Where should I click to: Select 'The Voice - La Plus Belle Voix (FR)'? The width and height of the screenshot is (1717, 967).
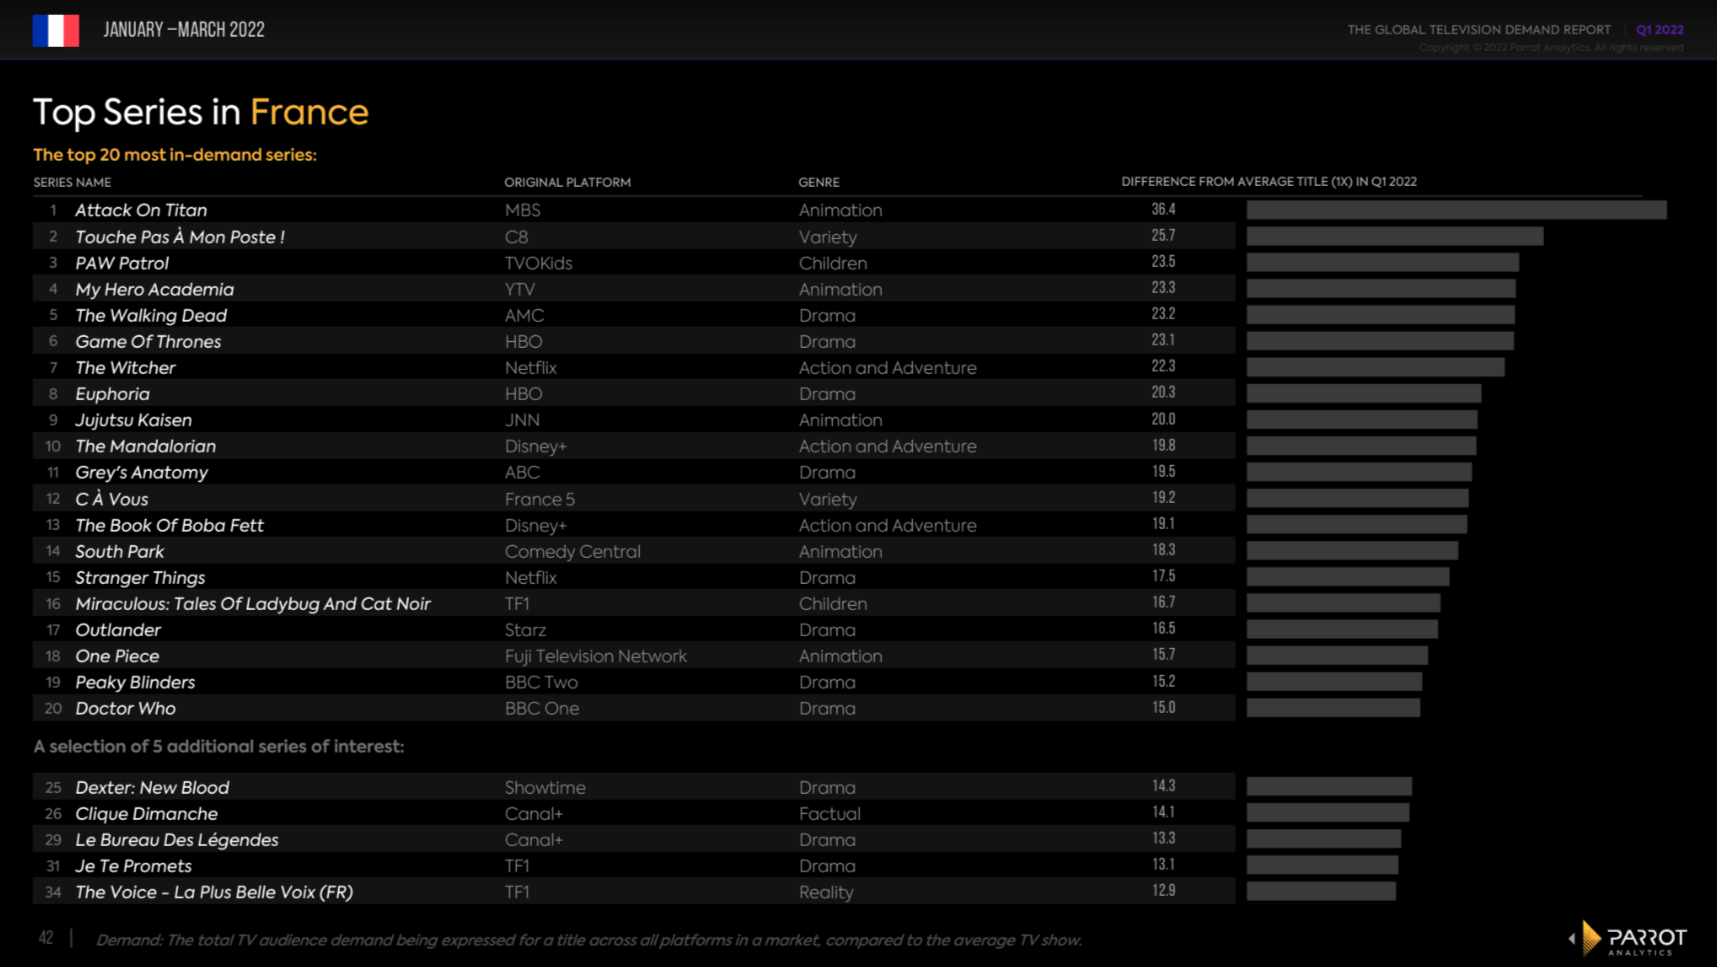tap(214, 892)
